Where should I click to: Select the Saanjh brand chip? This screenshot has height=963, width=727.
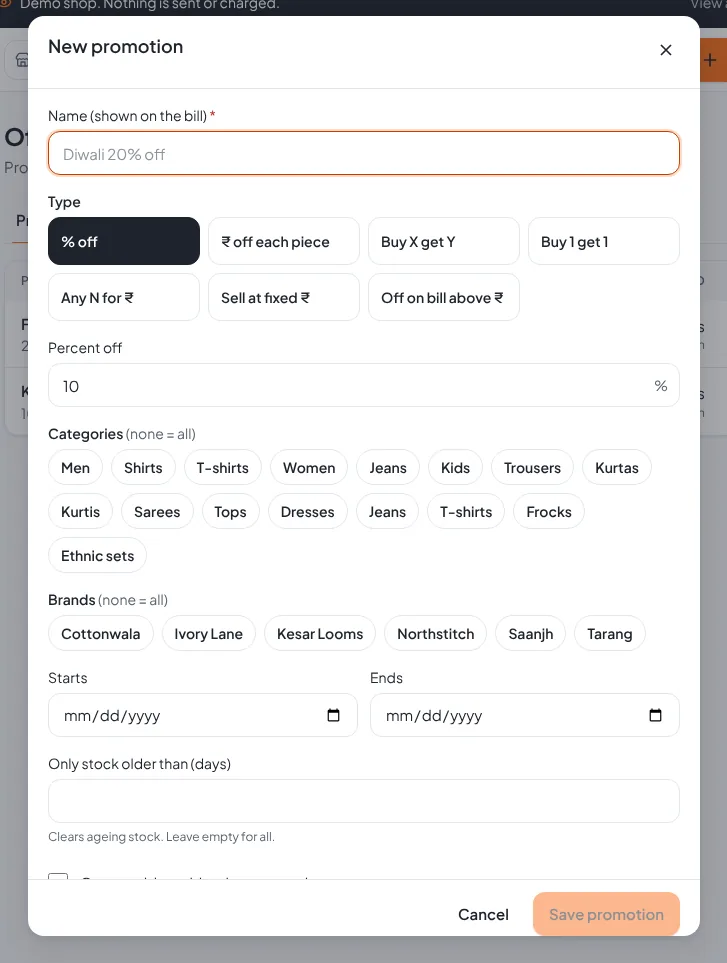pos(531,633)
